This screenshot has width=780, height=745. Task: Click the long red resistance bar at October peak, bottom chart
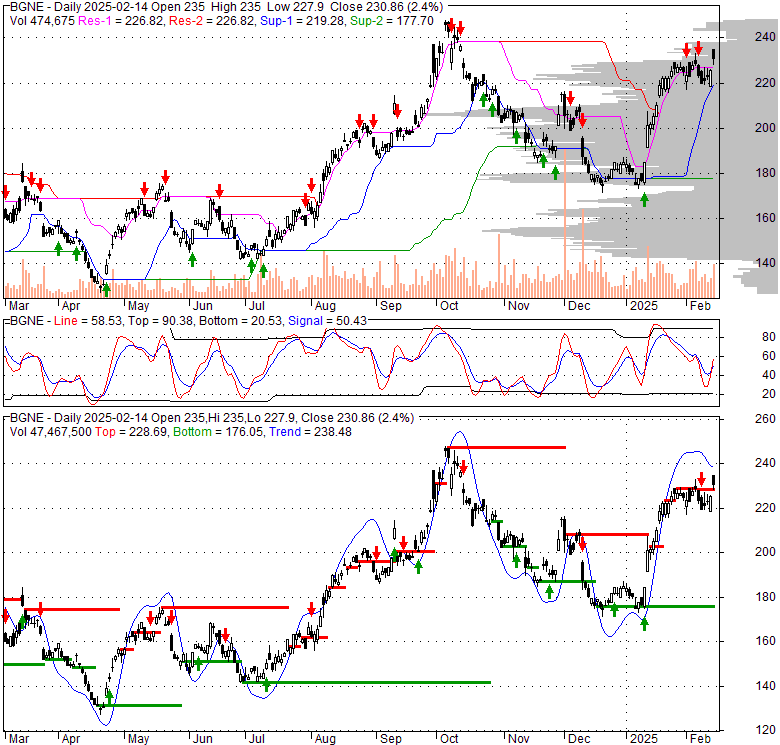pos(505,448)
